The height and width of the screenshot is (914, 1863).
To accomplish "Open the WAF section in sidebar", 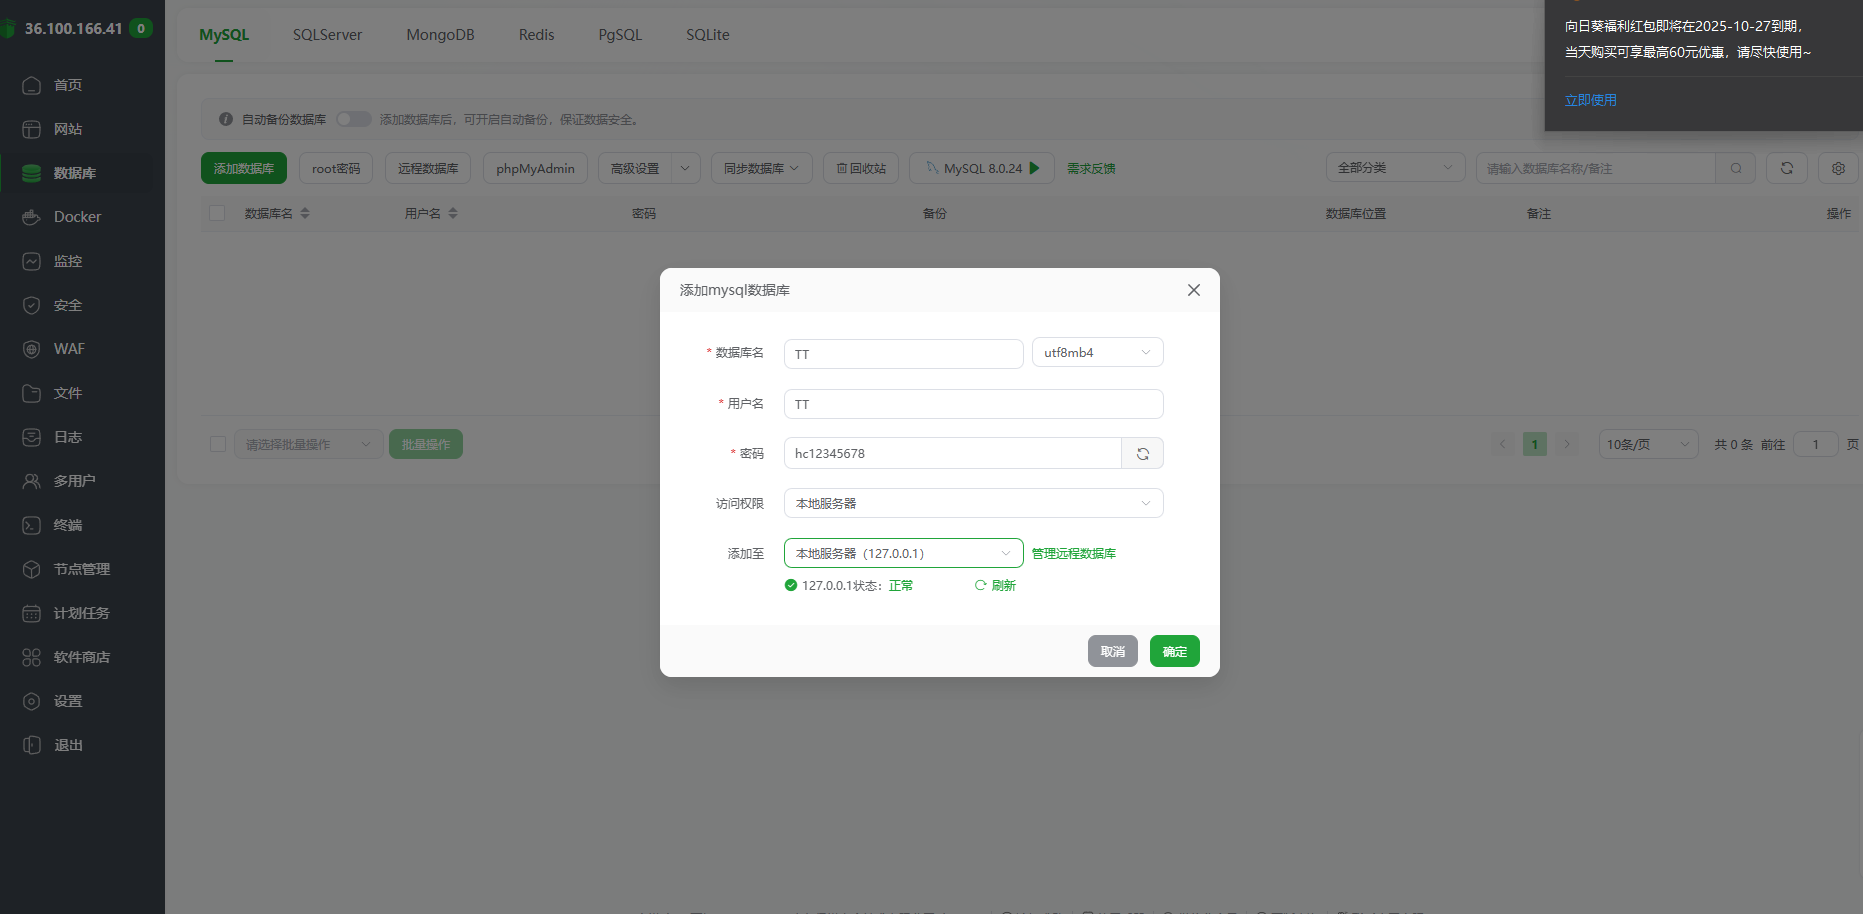I will coord(67,348).
